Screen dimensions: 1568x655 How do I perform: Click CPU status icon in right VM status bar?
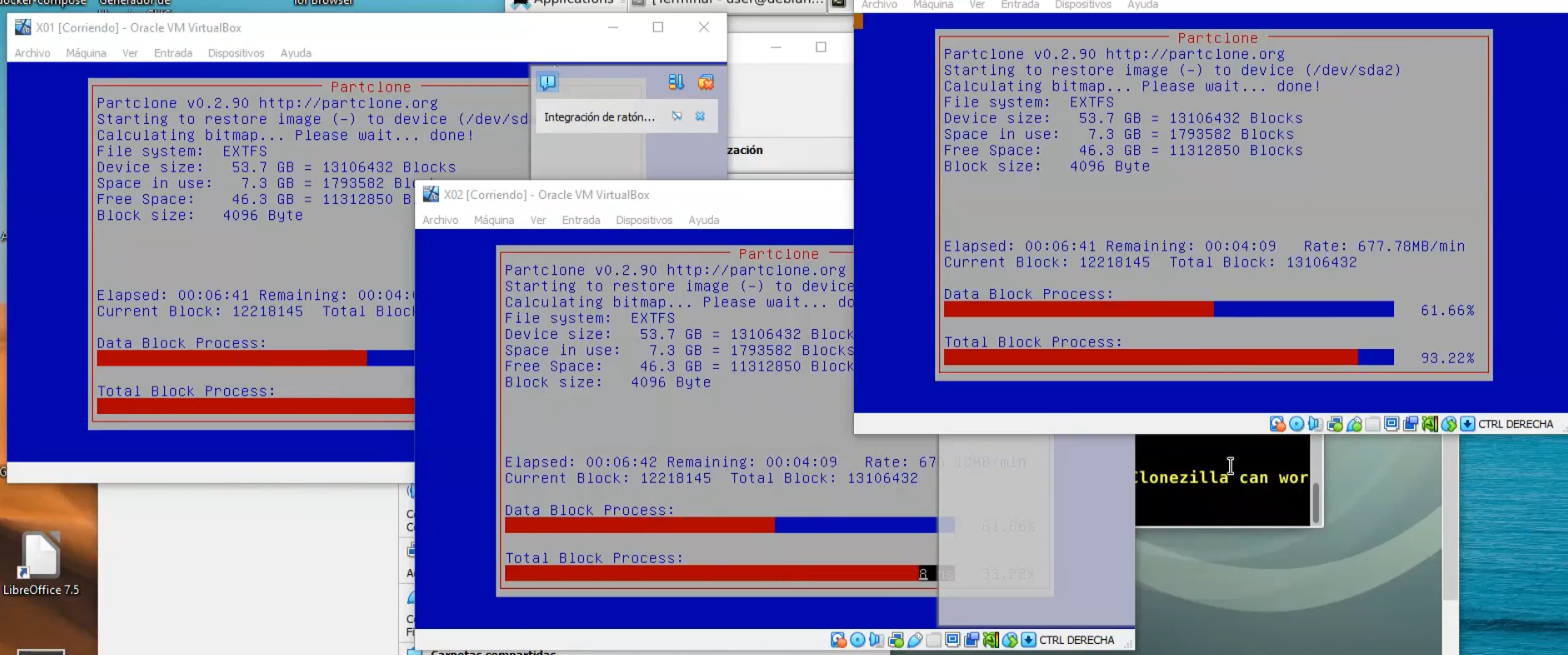click(x=1430, y=424)
